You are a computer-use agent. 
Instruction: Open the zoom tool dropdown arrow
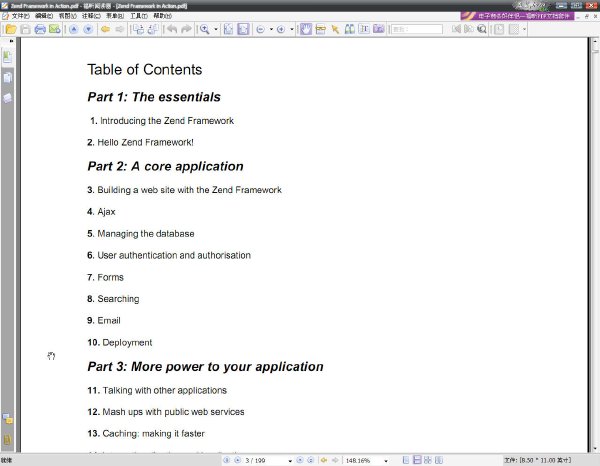216,29
